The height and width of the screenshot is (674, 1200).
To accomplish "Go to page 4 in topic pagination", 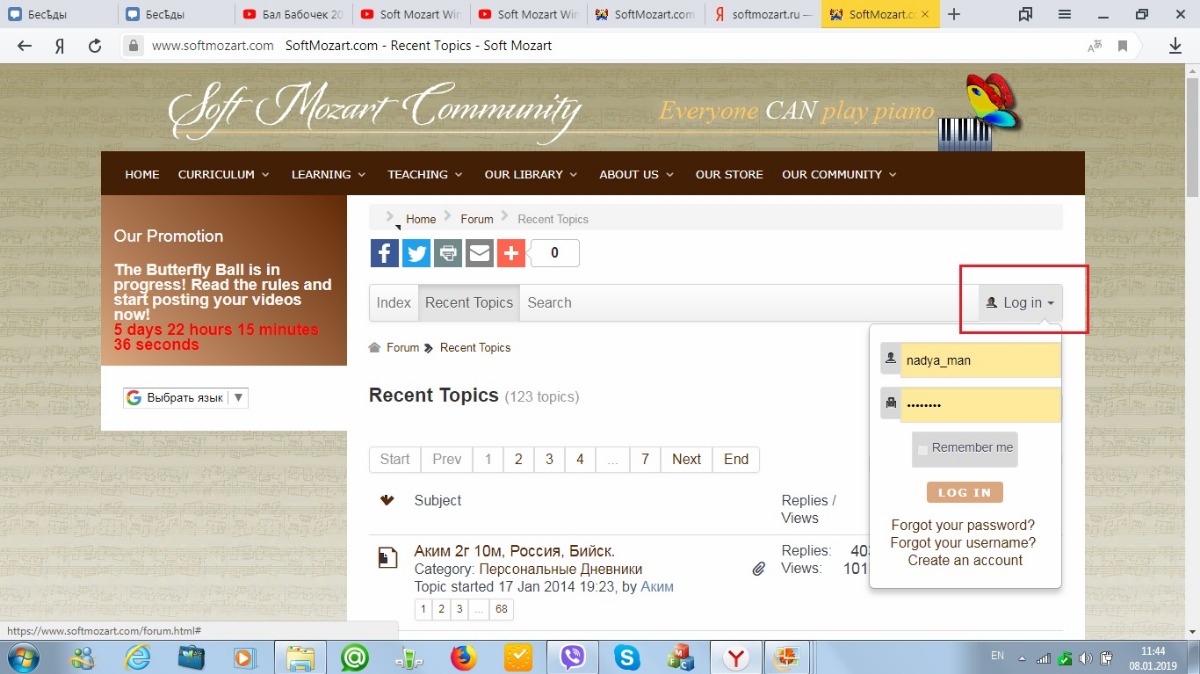I will 580,459.
